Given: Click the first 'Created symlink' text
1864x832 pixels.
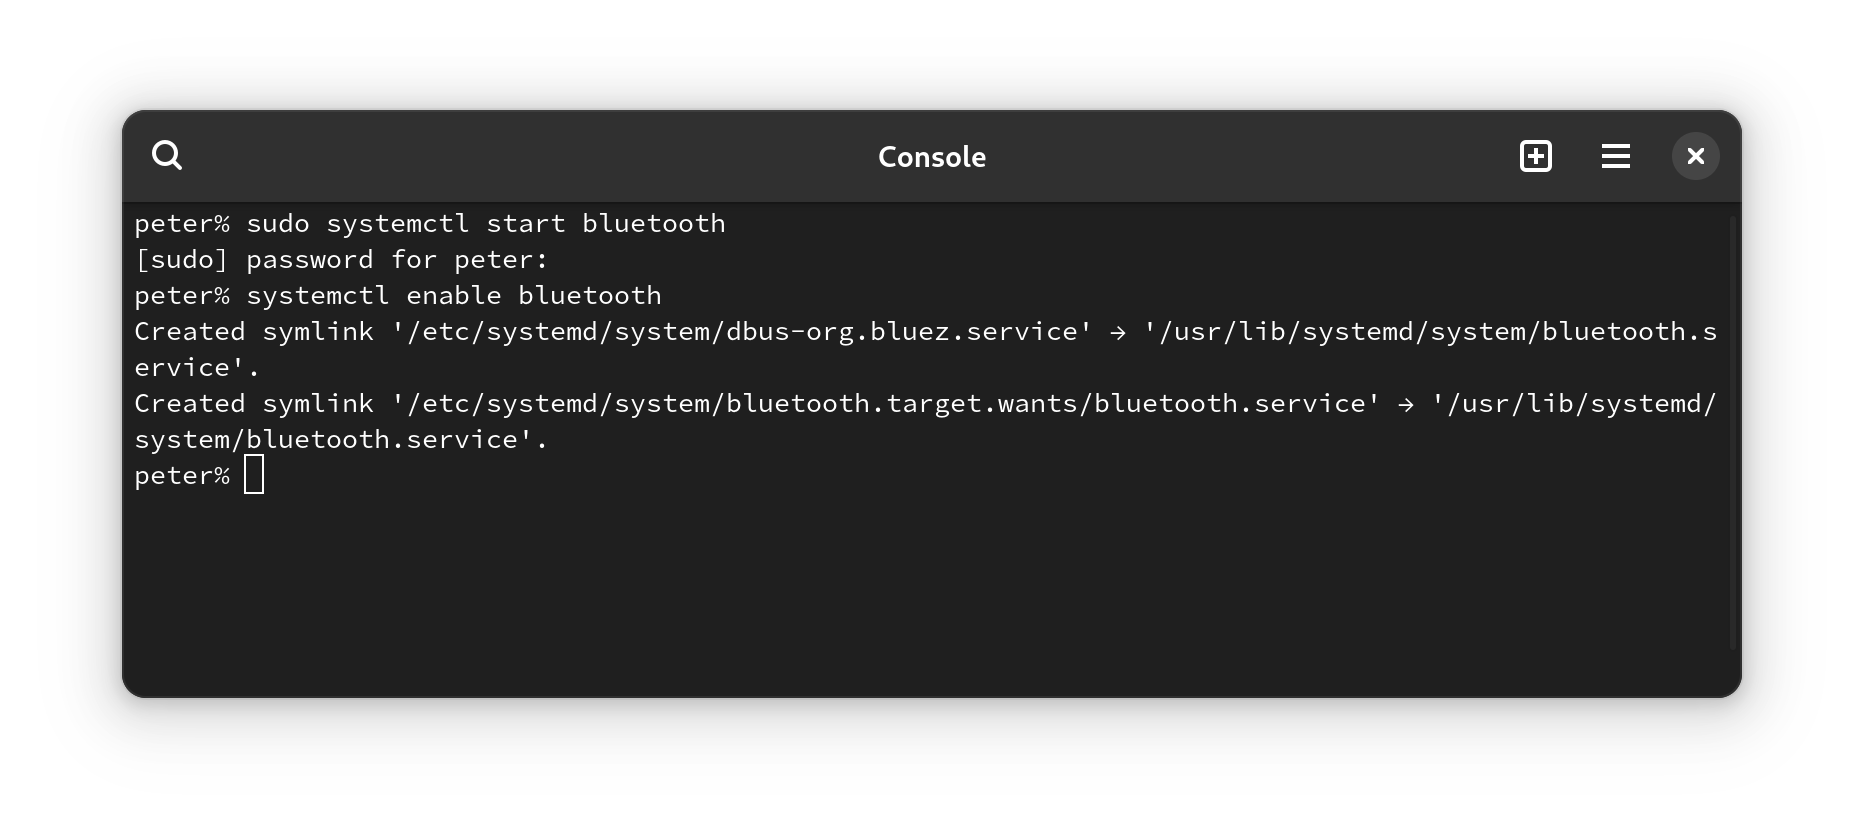Looking at the screenshot, I should pyautogui.click(x=254, y=331).
